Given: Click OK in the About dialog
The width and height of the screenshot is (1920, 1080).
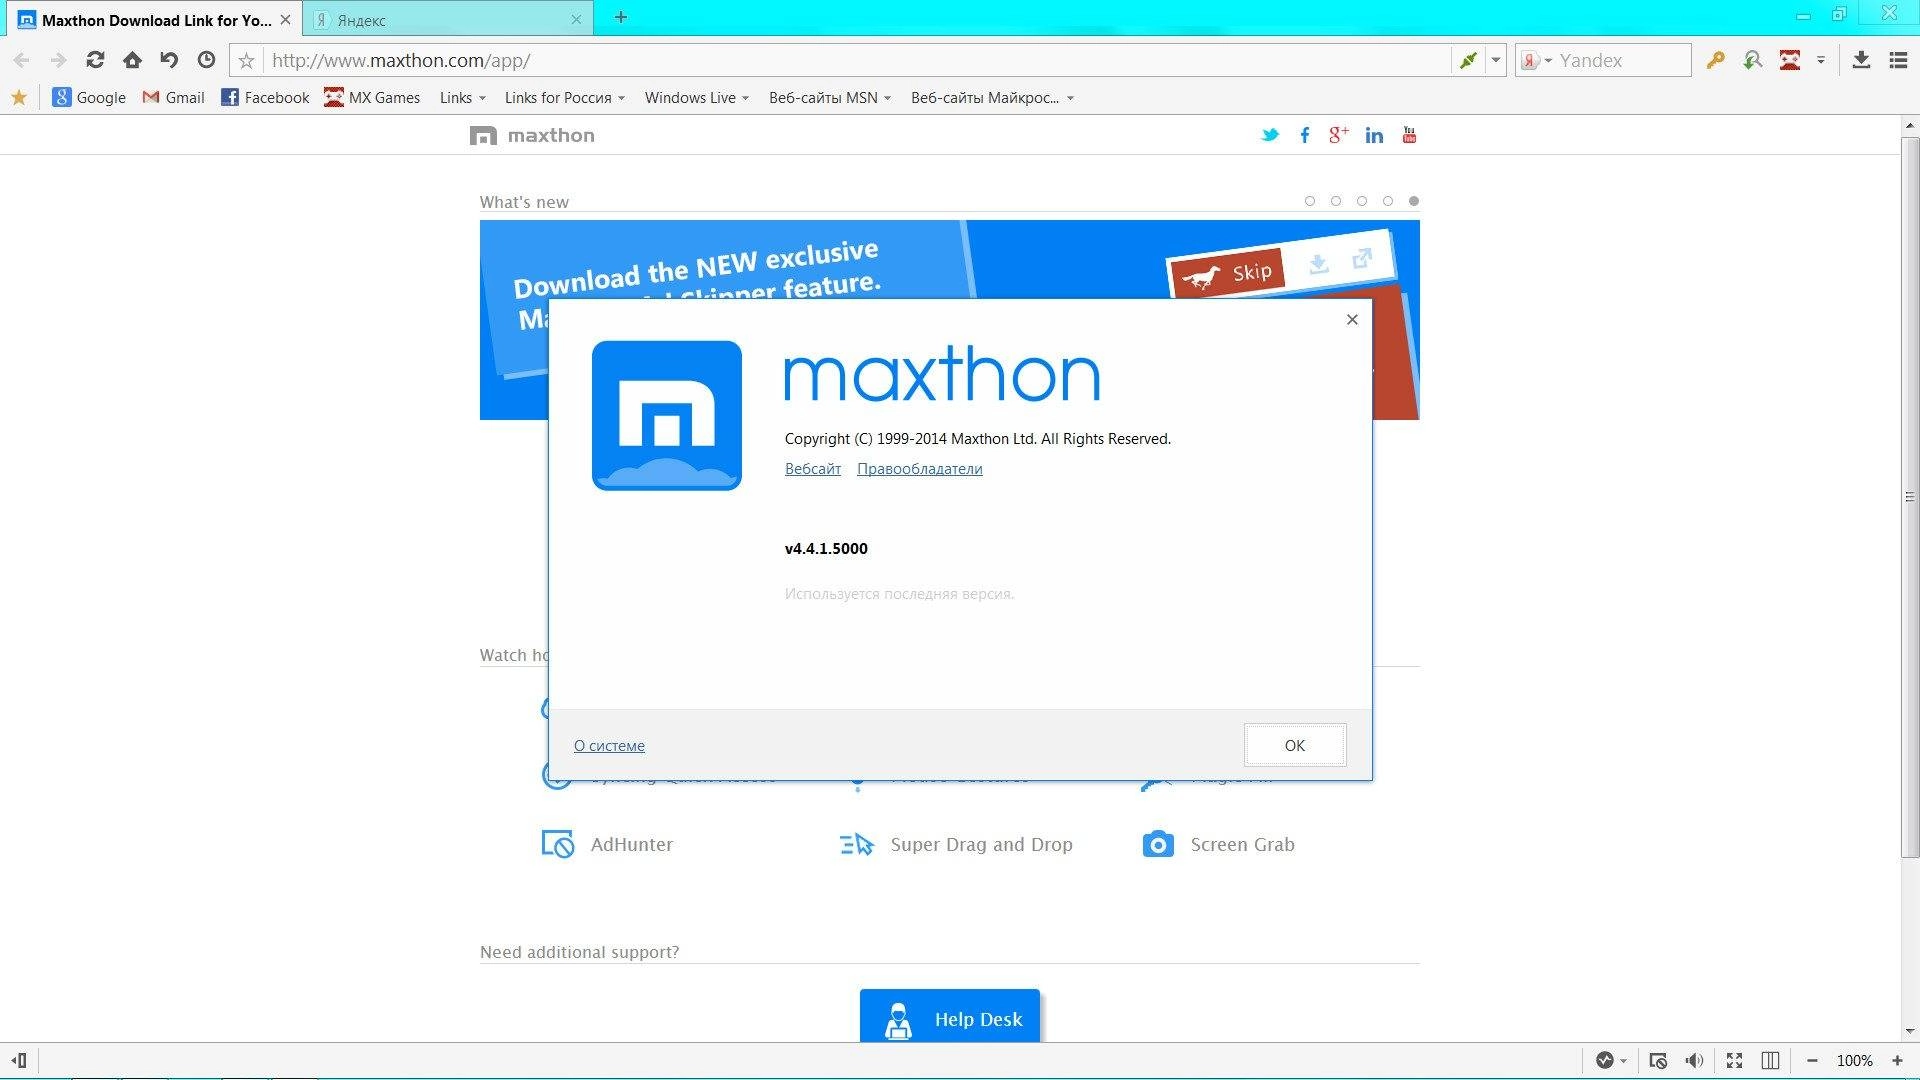Looking at the screenshot, I should click(1295, 745).
